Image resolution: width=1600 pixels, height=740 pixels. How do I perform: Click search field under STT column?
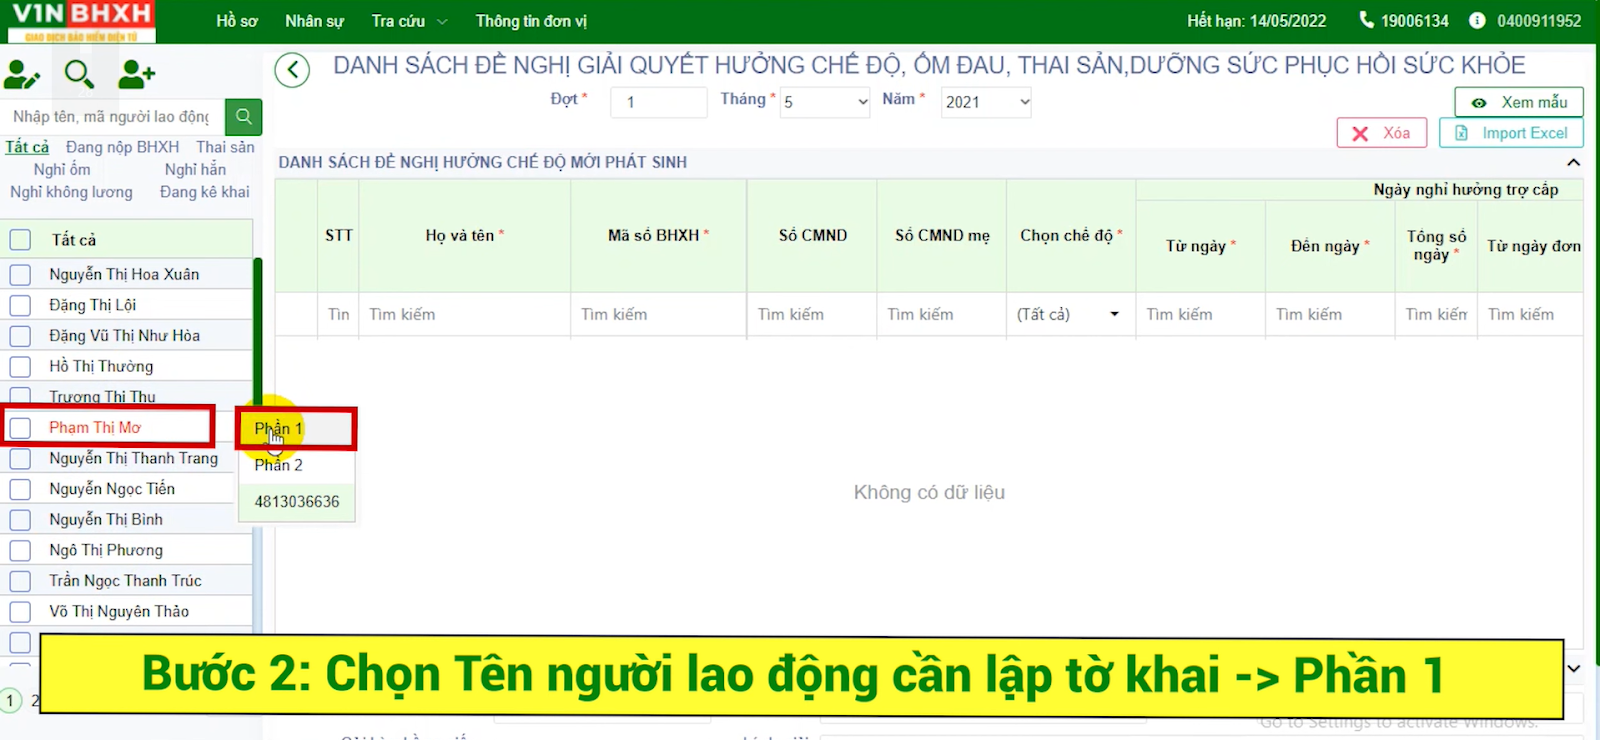(339, 314)
